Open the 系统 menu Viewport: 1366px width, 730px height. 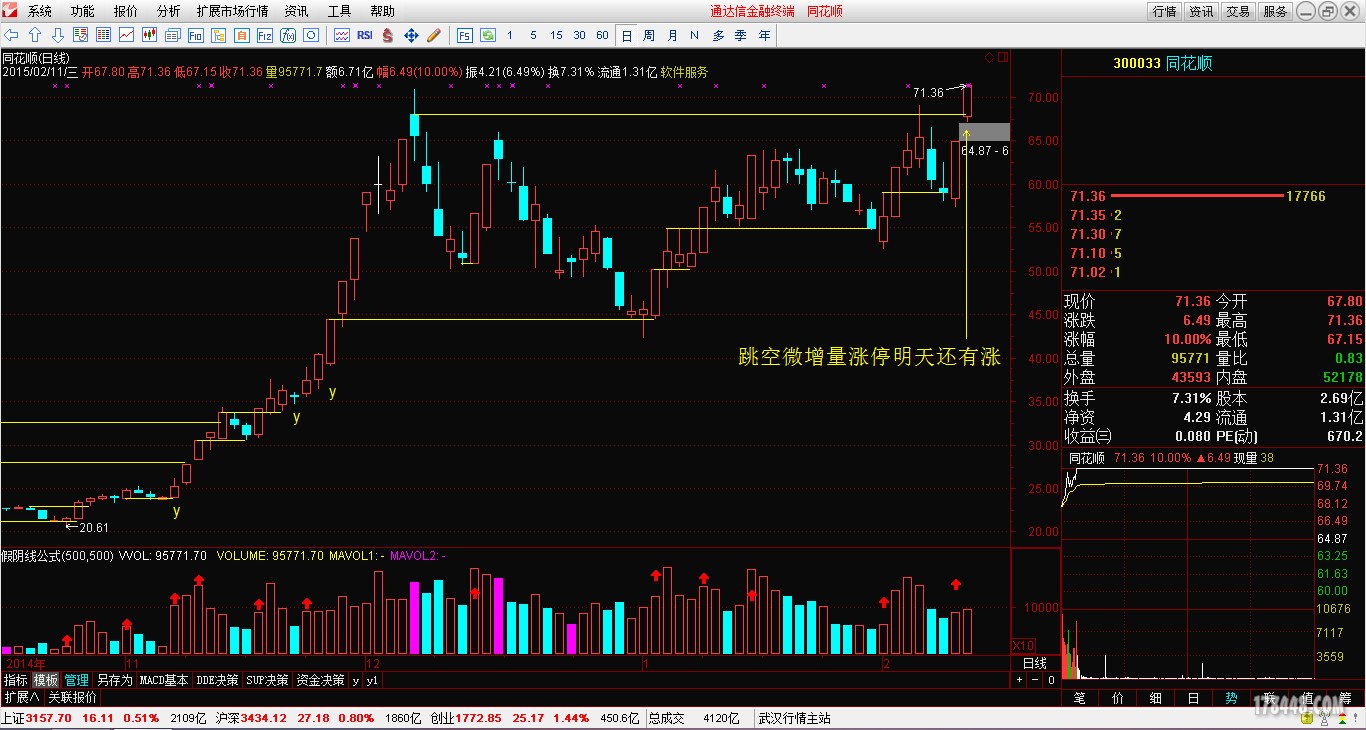pos(39,11)
